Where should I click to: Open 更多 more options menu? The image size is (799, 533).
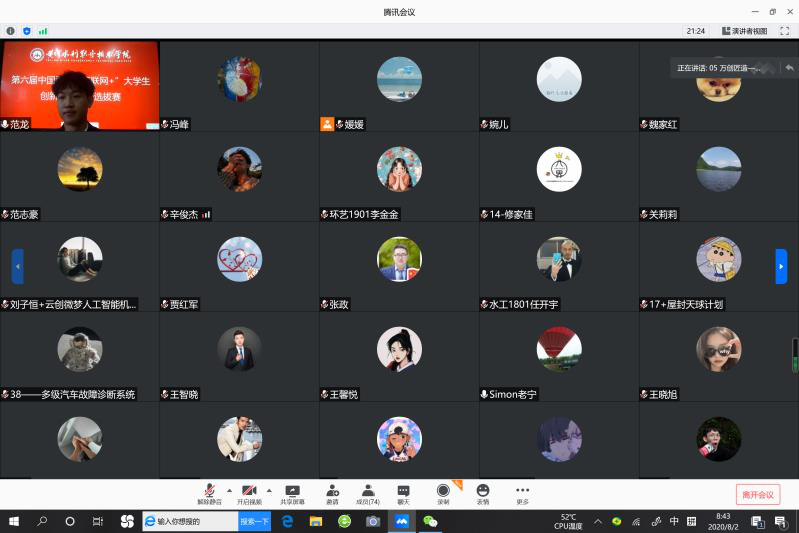click(x=522, y=493)
